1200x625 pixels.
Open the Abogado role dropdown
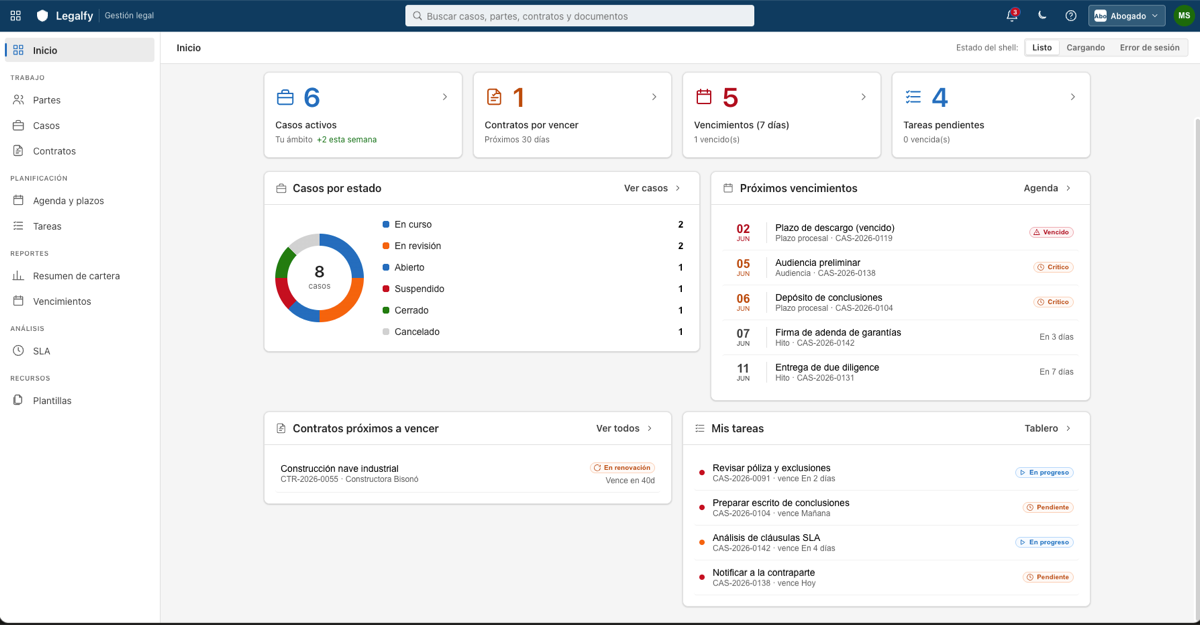click(x=1127, y=16)
